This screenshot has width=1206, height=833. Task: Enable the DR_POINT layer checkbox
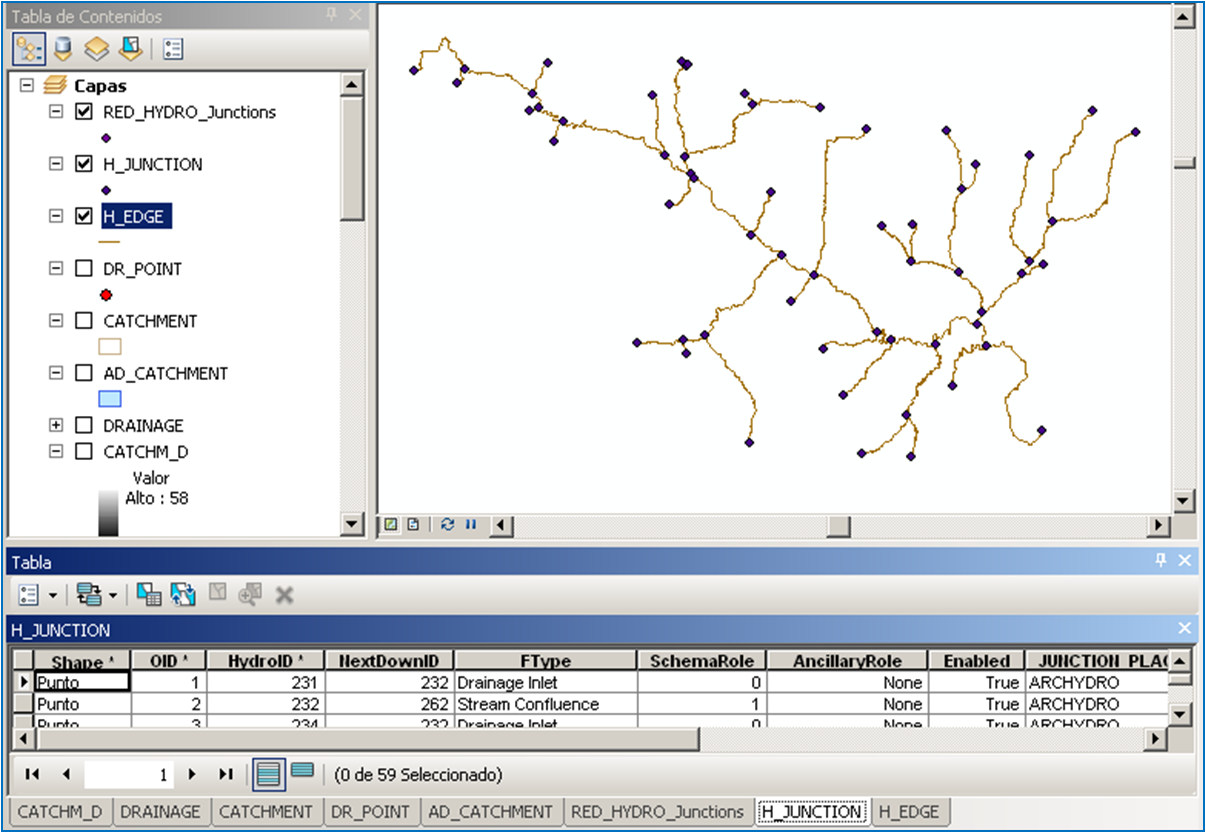[85, 269]
